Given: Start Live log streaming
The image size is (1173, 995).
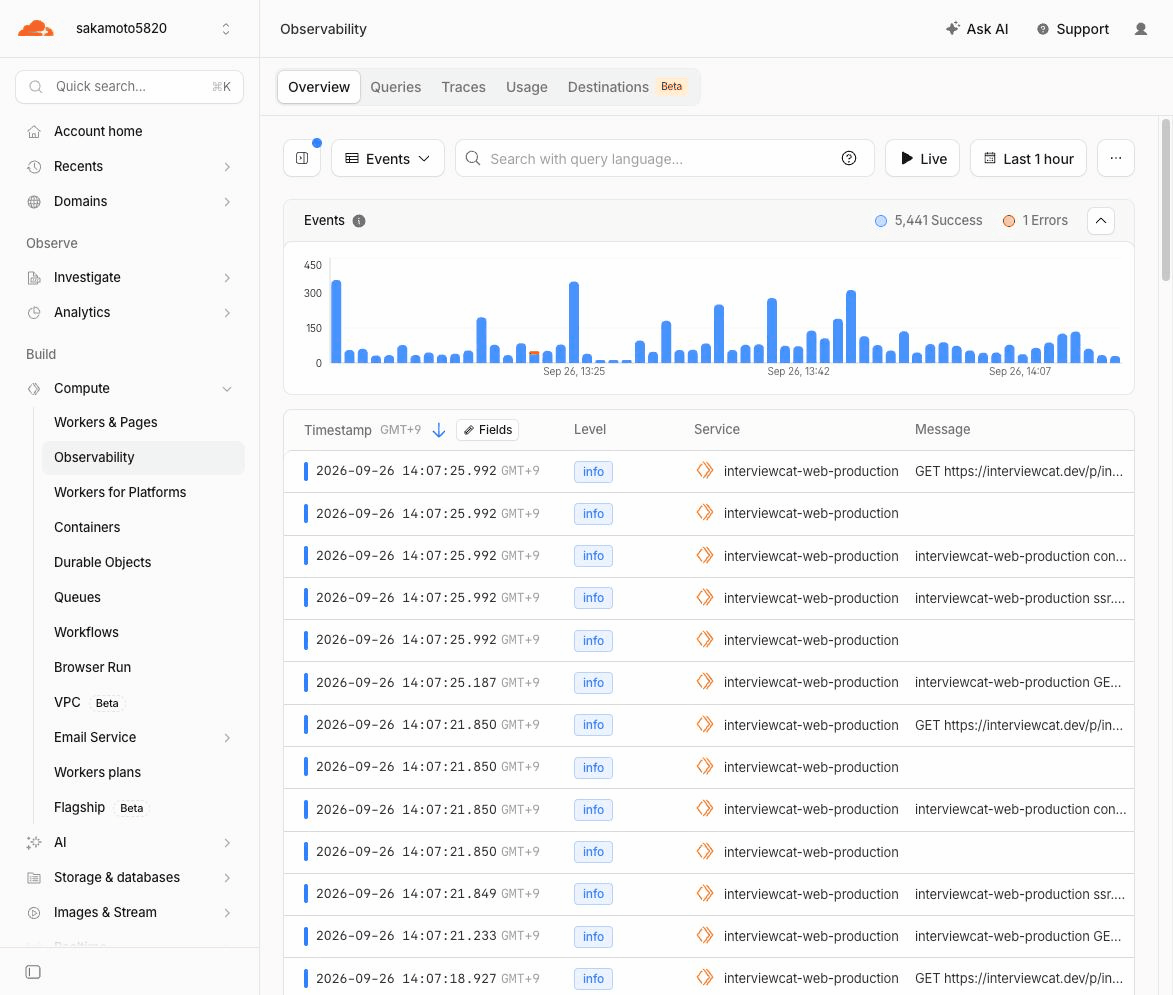Looking at the screenshot, I should click(x=922, y=159).
